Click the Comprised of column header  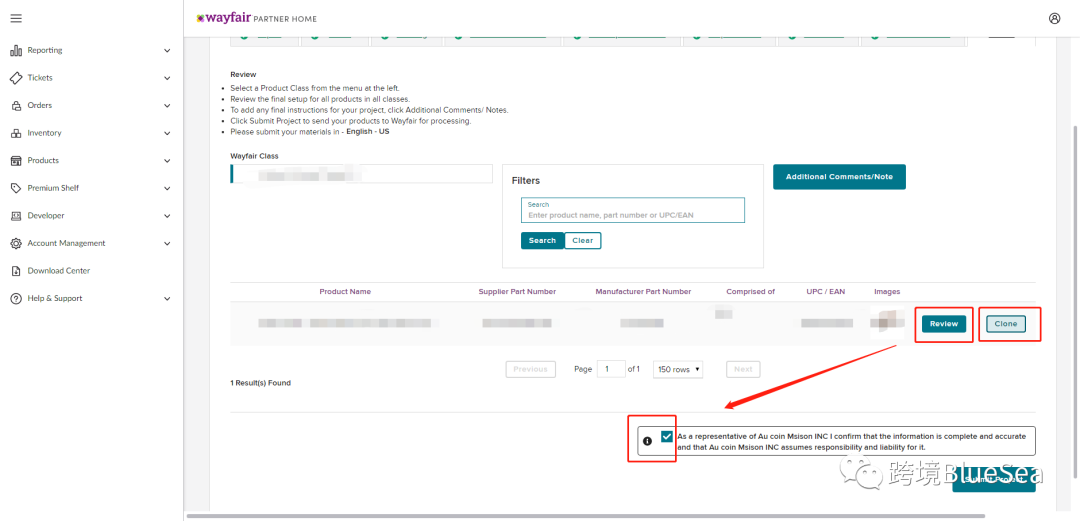point(751,292)
